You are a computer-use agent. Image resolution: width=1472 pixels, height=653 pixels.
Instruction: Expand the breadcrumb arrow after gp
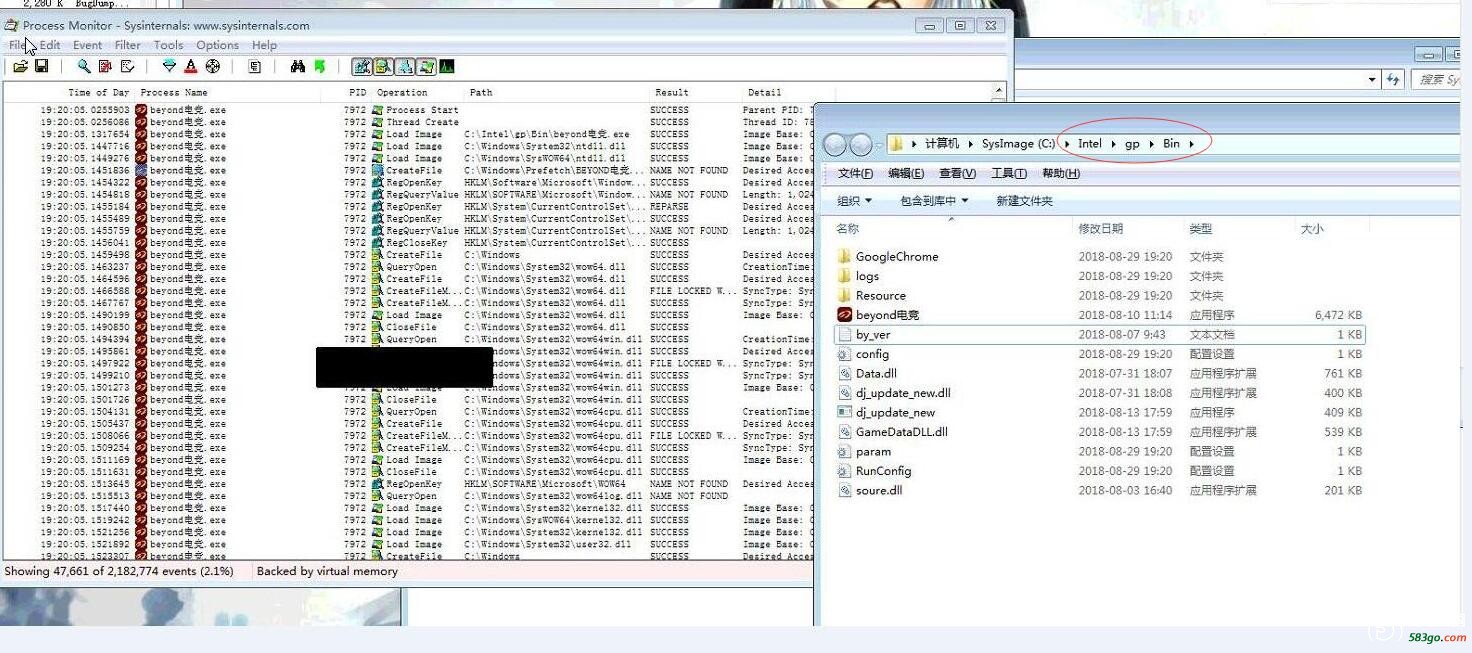(1151, 144)
